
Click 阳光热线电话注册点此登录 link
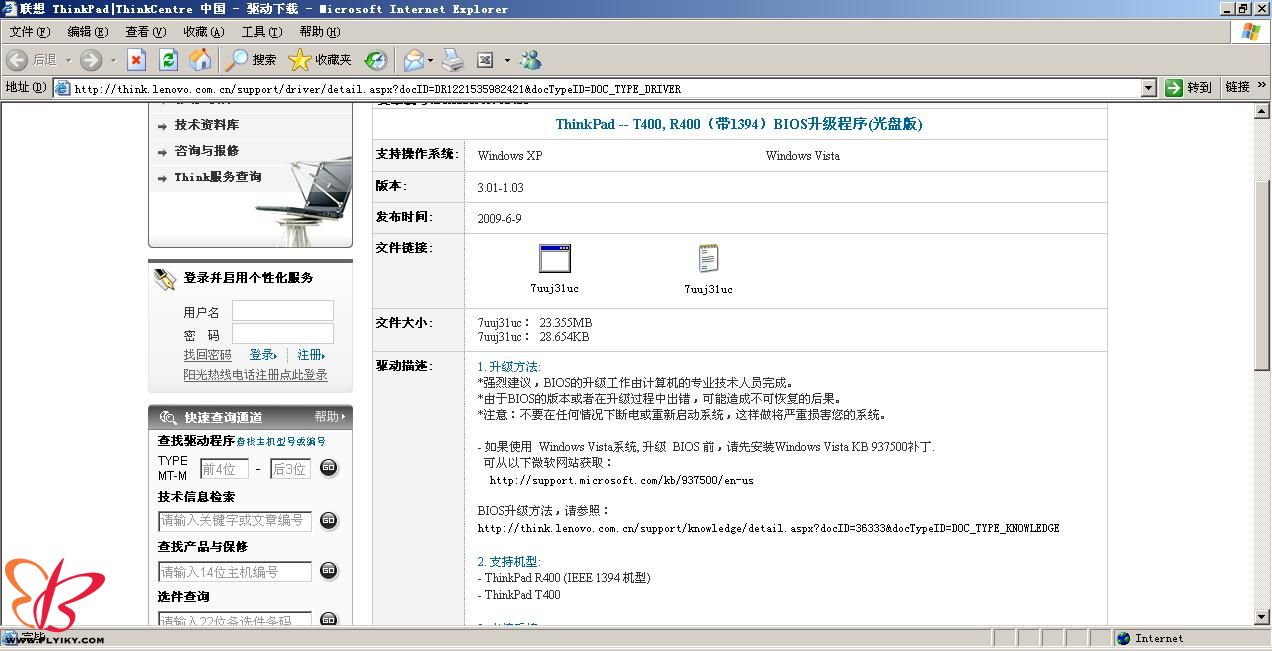coord(255,375)
